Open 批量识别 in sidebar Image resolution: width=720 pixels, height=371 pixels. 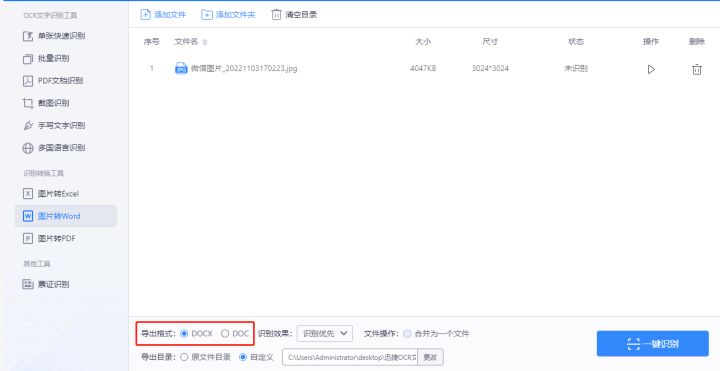(x=65, y=58)
